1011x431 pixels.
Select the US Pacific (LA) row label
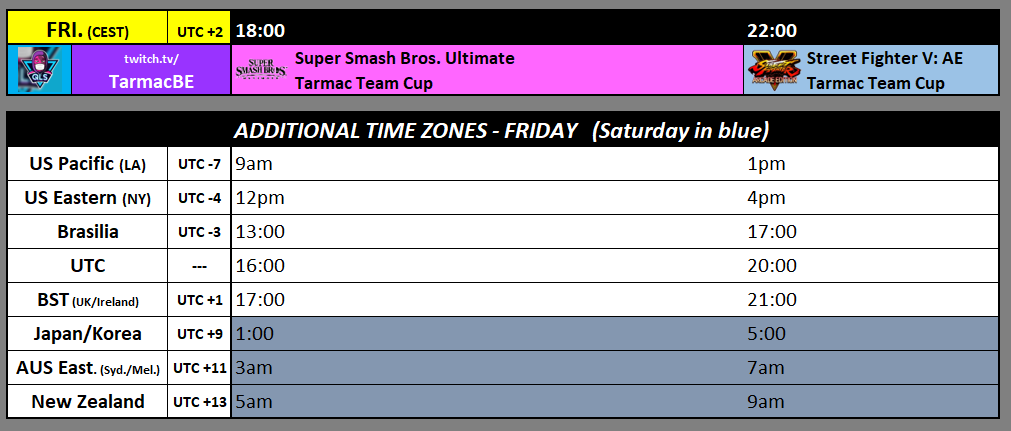(87, 165)
